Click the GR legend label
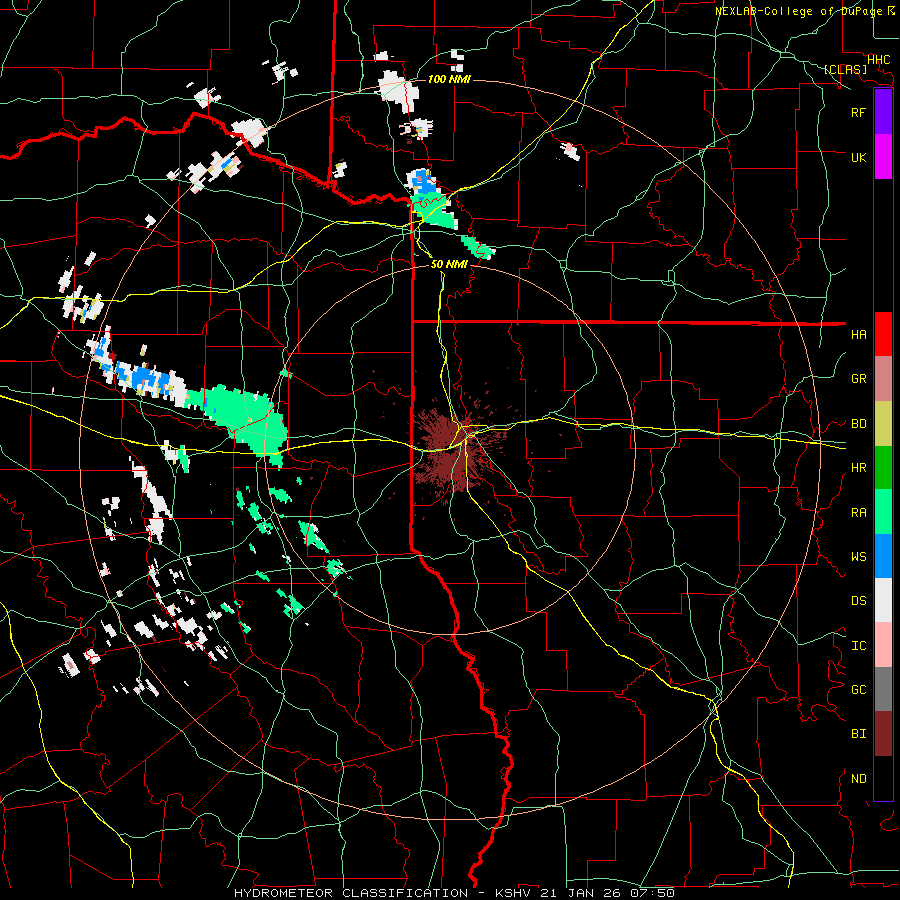The width and height of the screenshot is (900, 900). point(858,379)
